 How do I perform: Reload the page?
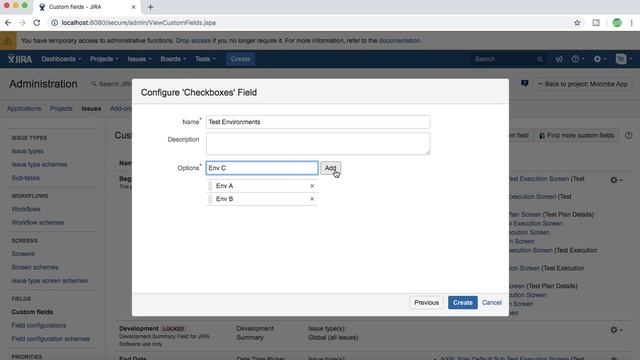click(x=37, y=23)
